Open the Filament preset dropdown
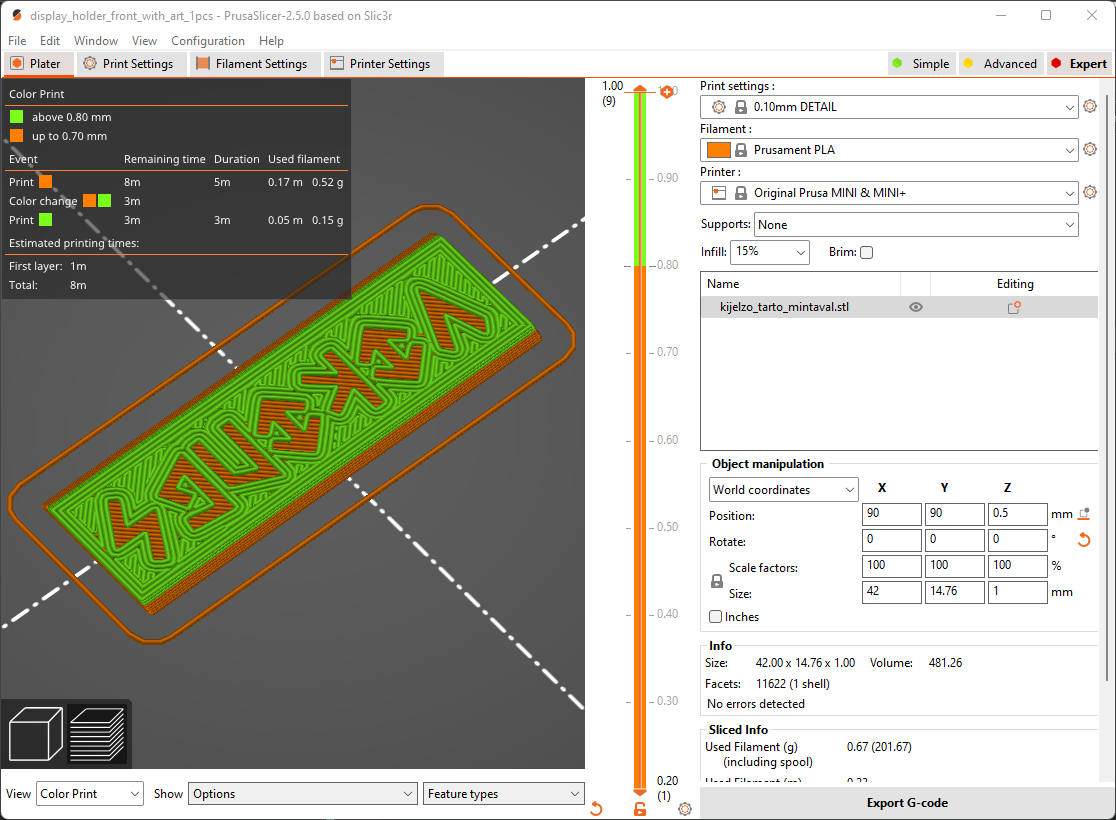Screen dimensions: 1116x820 (889, 150)
